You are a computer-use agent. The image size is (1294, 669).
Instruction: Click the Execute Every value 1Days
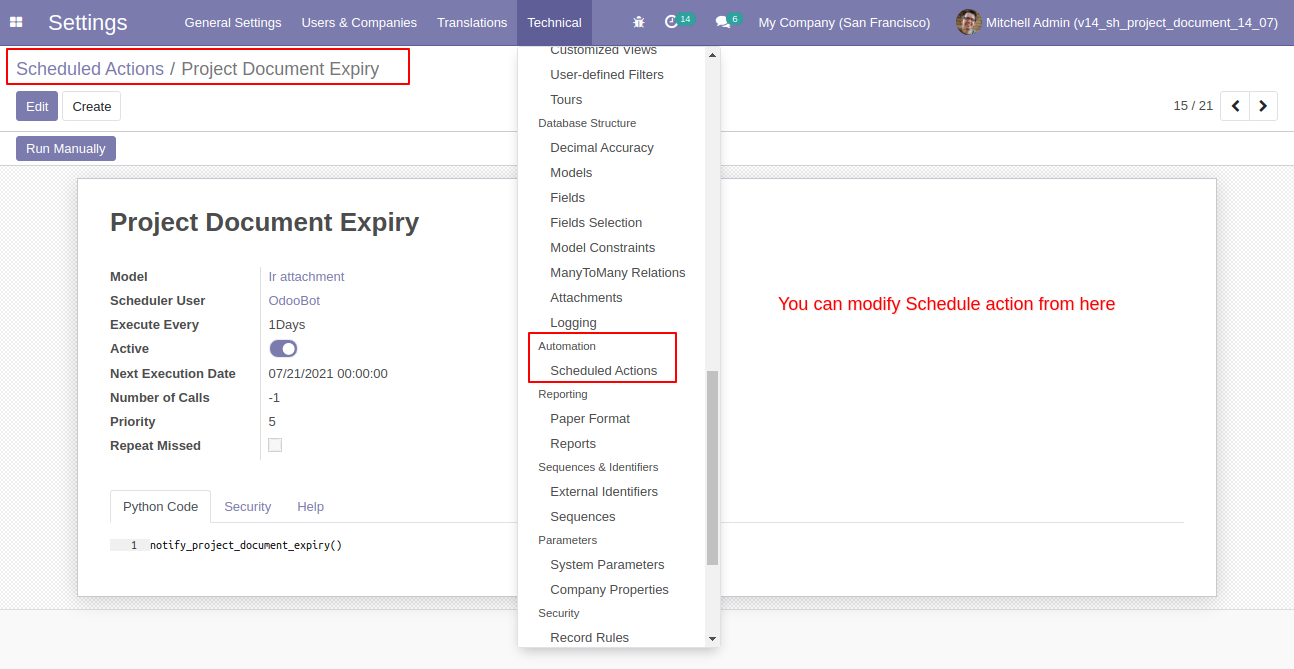point(287,324)
